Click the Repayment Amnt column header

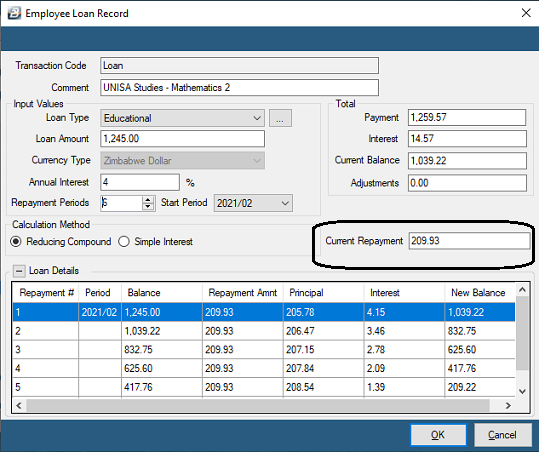pos(243,293)
